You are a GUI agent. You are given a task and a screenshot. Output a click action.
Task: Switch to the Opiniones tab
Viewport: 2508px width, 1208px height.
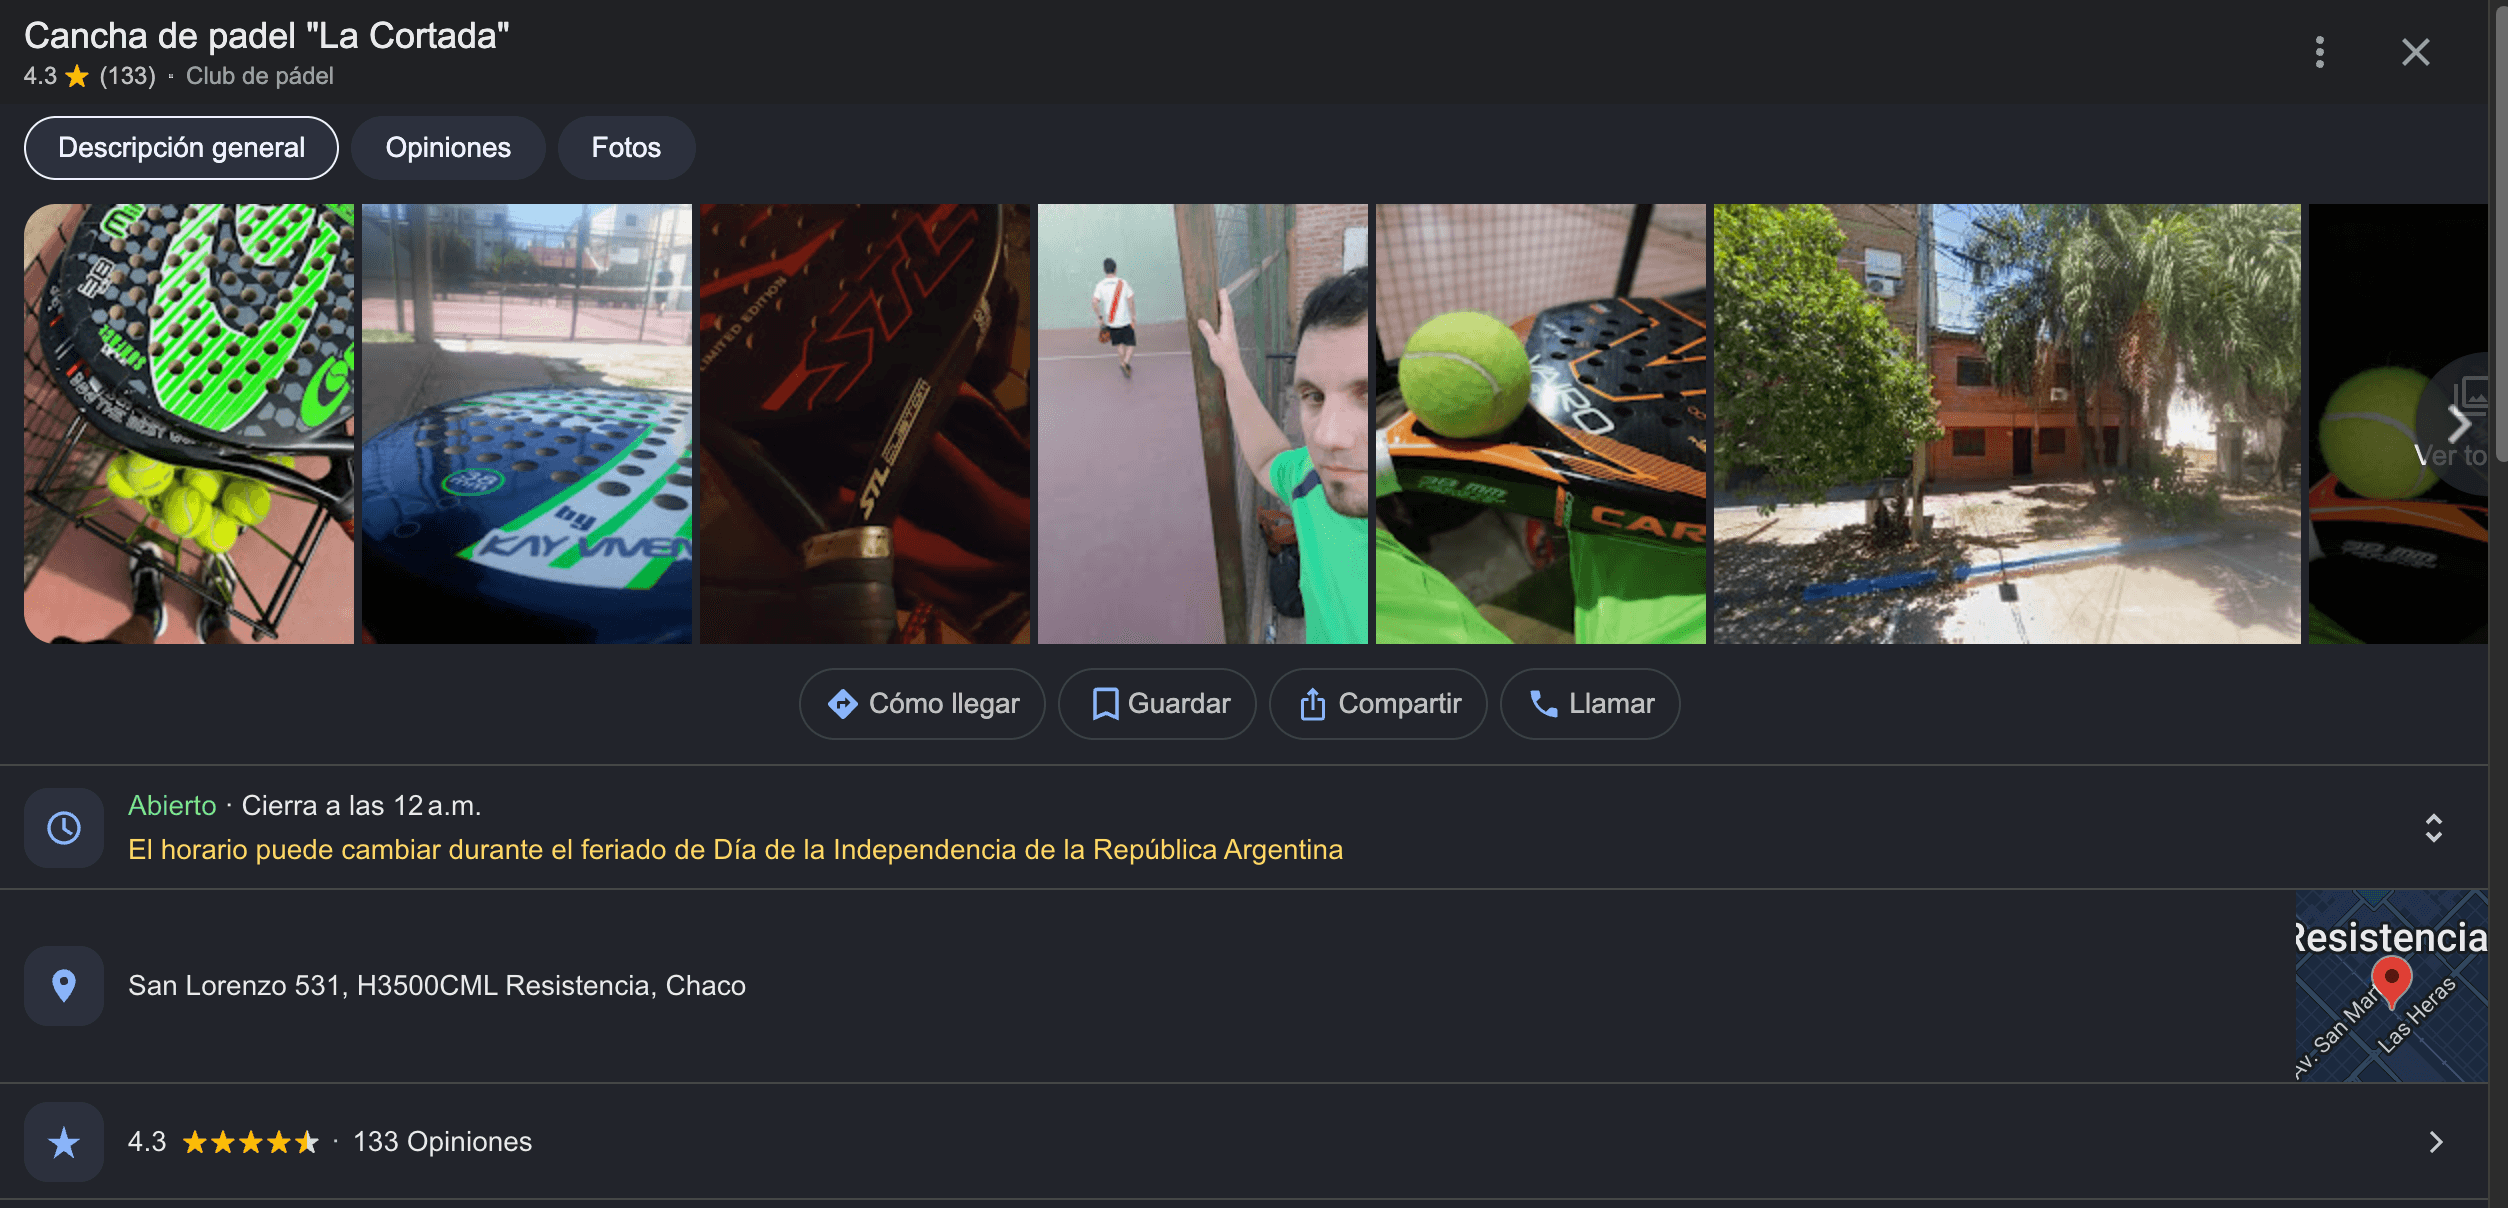pyautogui.click(x=448, y=148)
